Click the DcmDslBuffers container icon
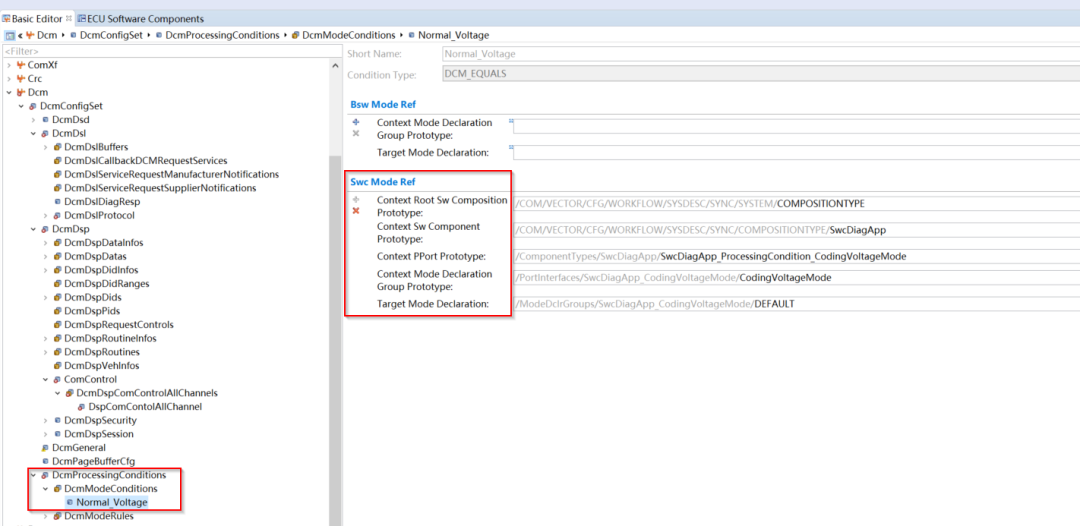This screenshot has height=526, width=1080. coord(57,147)
